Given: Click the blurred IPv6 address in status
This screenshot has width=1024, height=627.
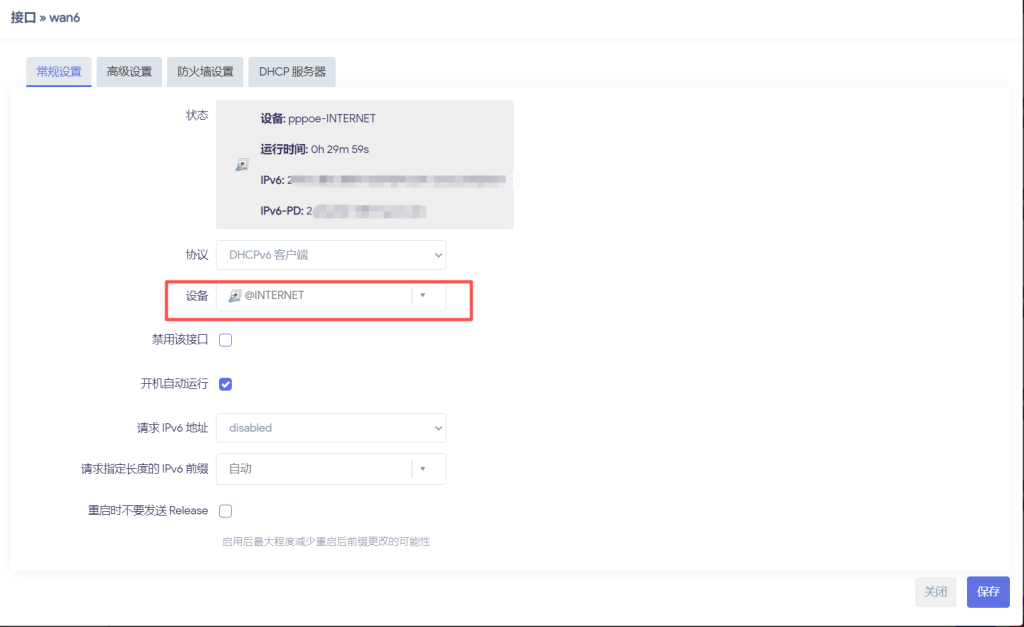Looking at the screenshot, I should click(x=400, y=180).
